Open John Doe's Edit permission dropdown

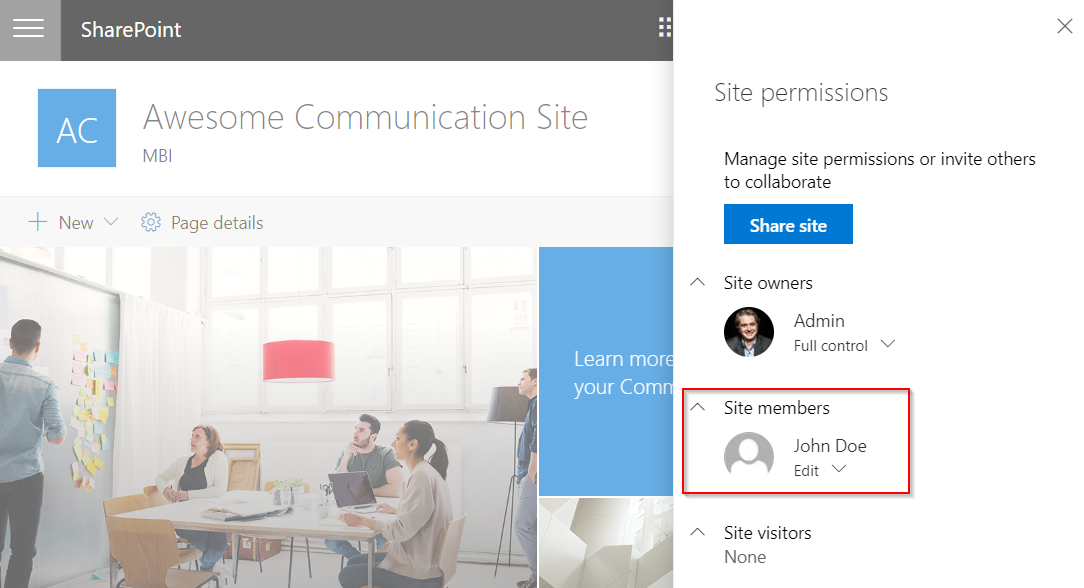(x=839, y=470)
